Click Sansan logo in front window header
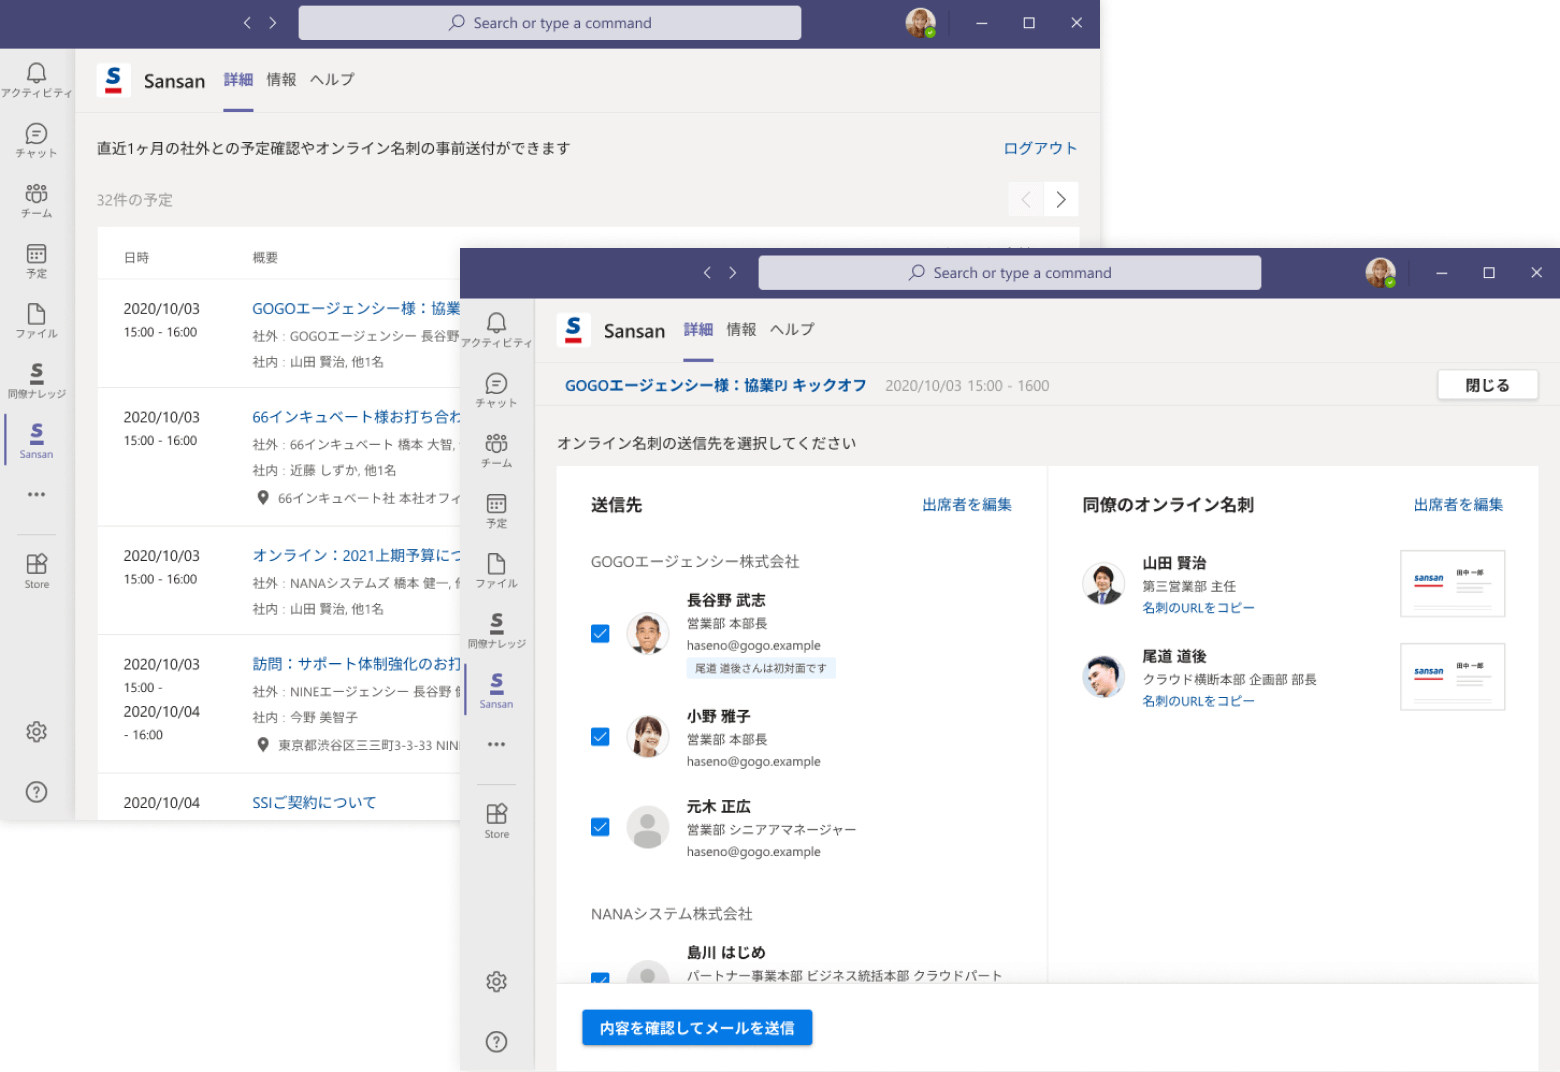The height and width of the screenshot is (1072, 1560). pyautogui.click(x=573, y=330)
